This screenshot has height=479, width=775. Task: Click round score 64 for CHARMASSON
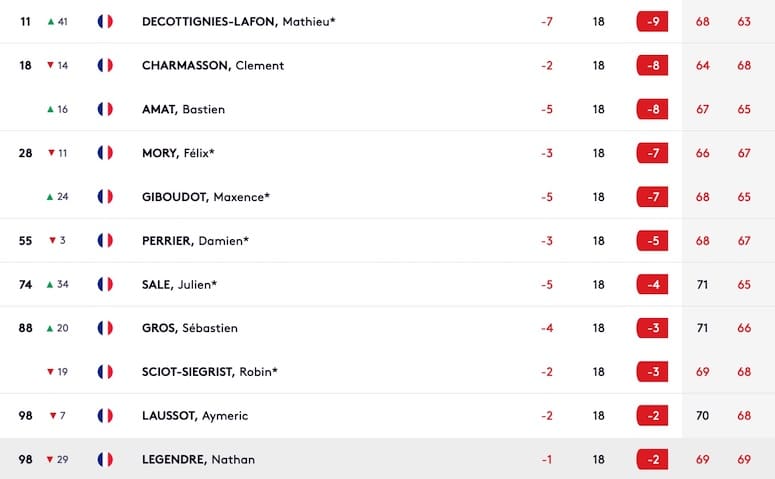702,65
